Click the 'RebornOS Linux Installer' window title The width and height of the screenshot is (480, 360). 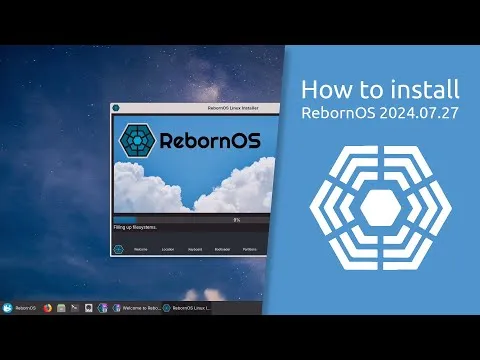coord(233,108)
